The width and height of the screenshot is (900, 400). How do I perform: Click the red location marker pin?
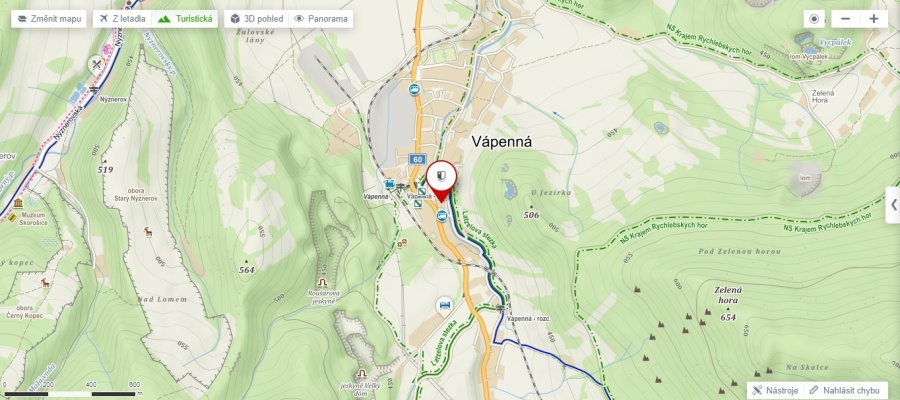click(x=441, y=181)
